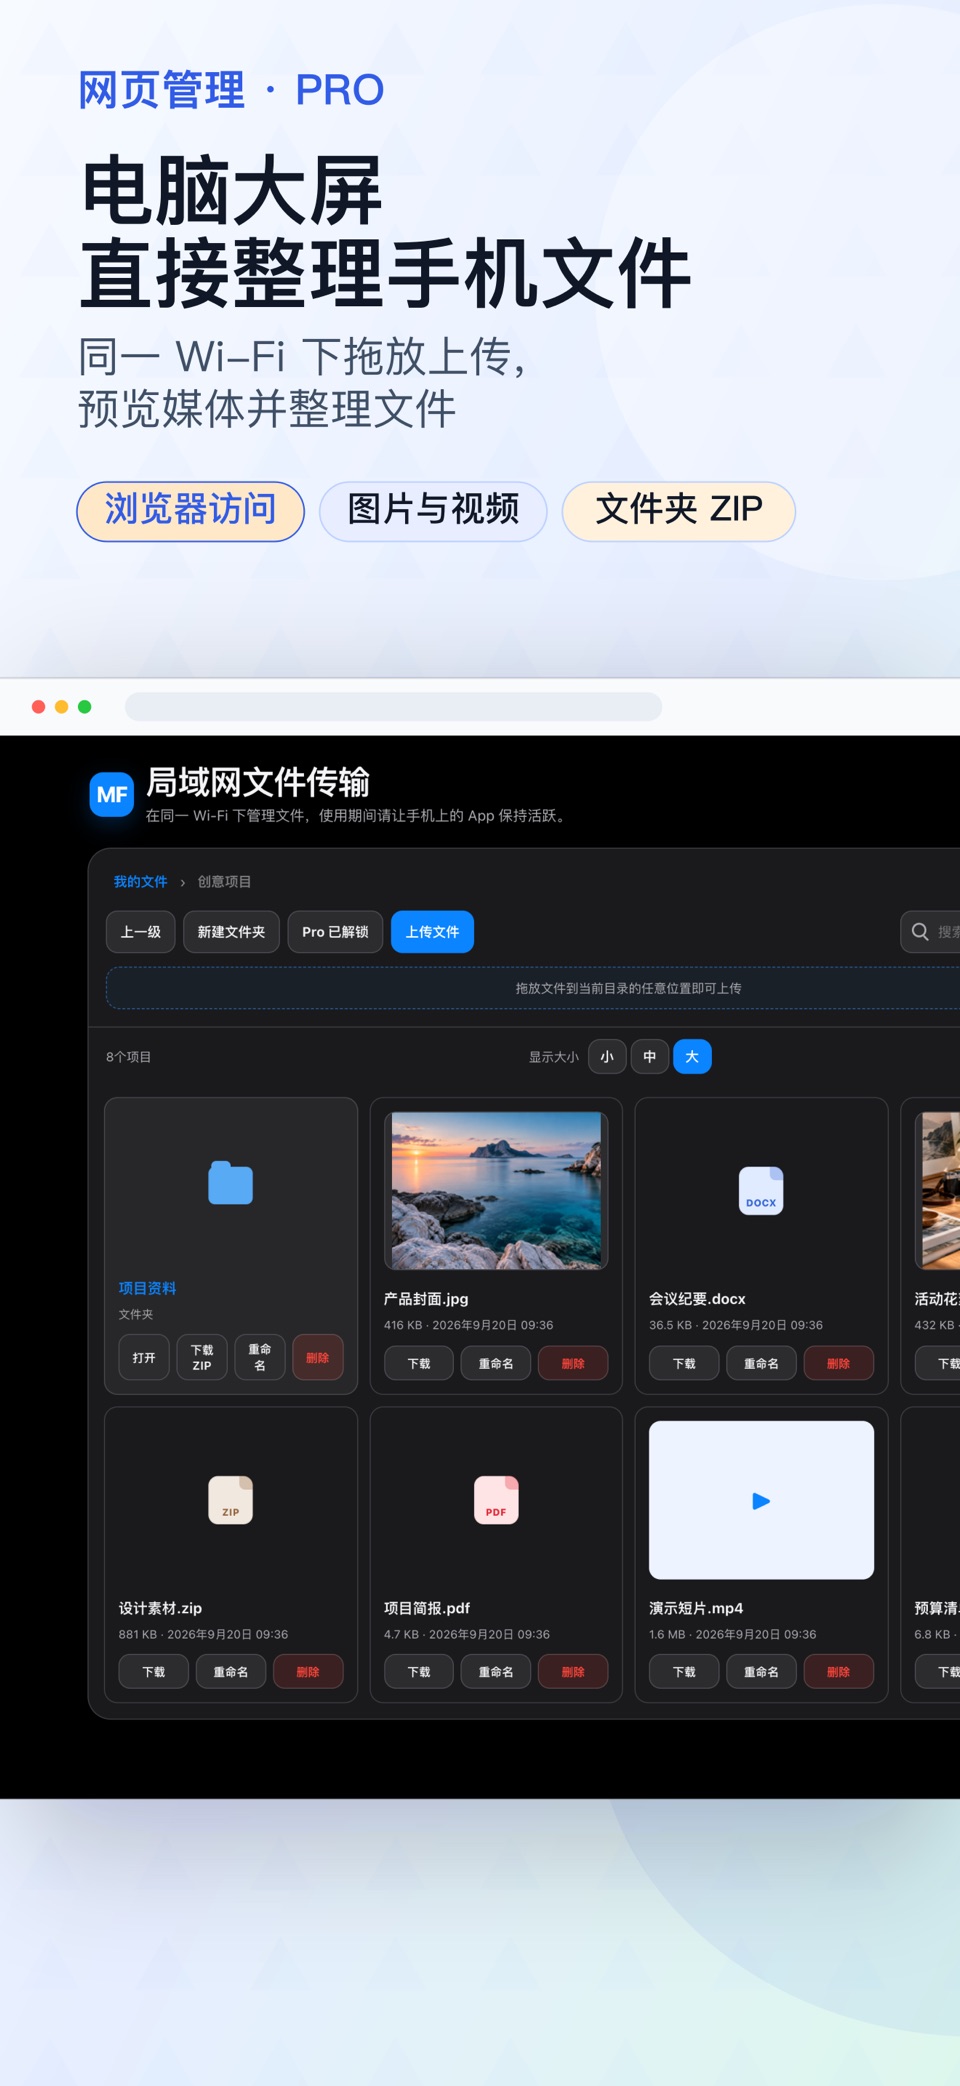Click the green maximize window dot
The height and width of the screenshot is (2086, 960).
(x=85, y=707)
